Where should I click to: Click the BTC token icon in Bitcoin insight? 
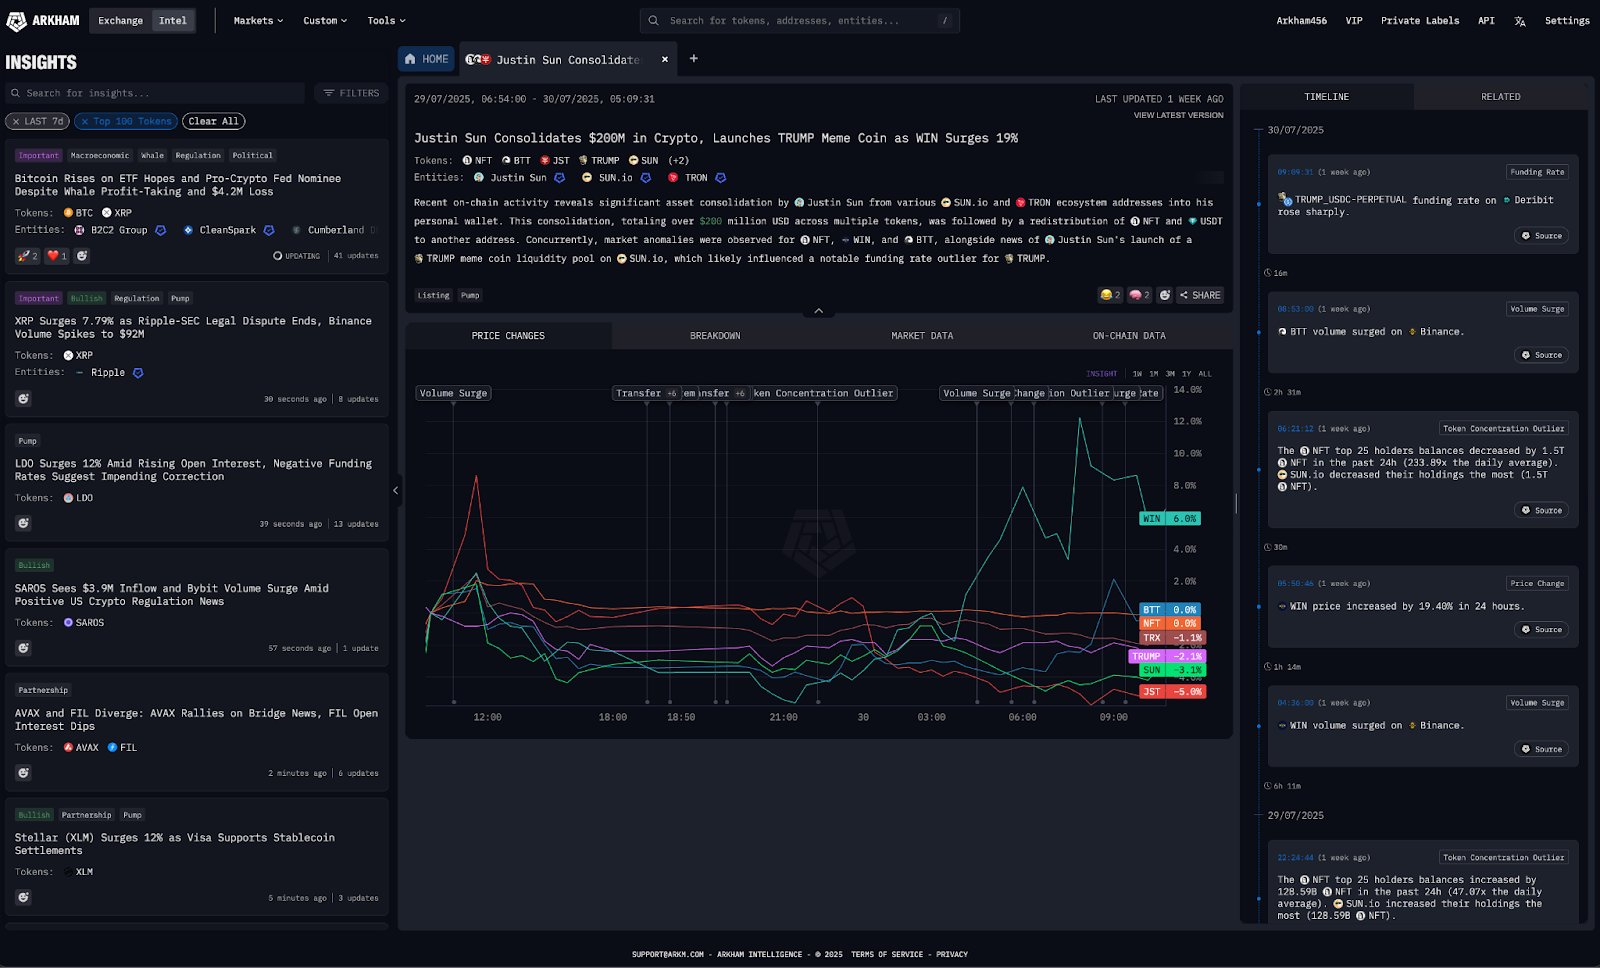click(68, 213)
